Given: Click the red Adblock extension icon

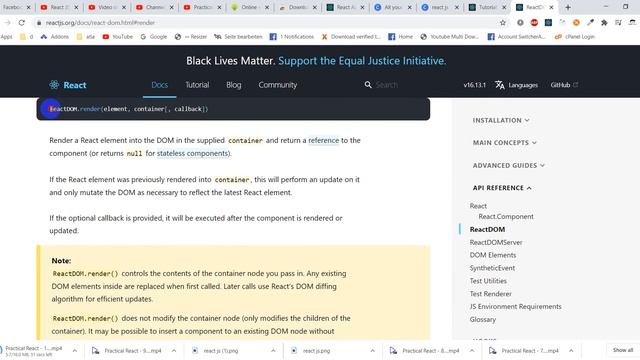Looking at the screenshot, I should tap(534, 22).
